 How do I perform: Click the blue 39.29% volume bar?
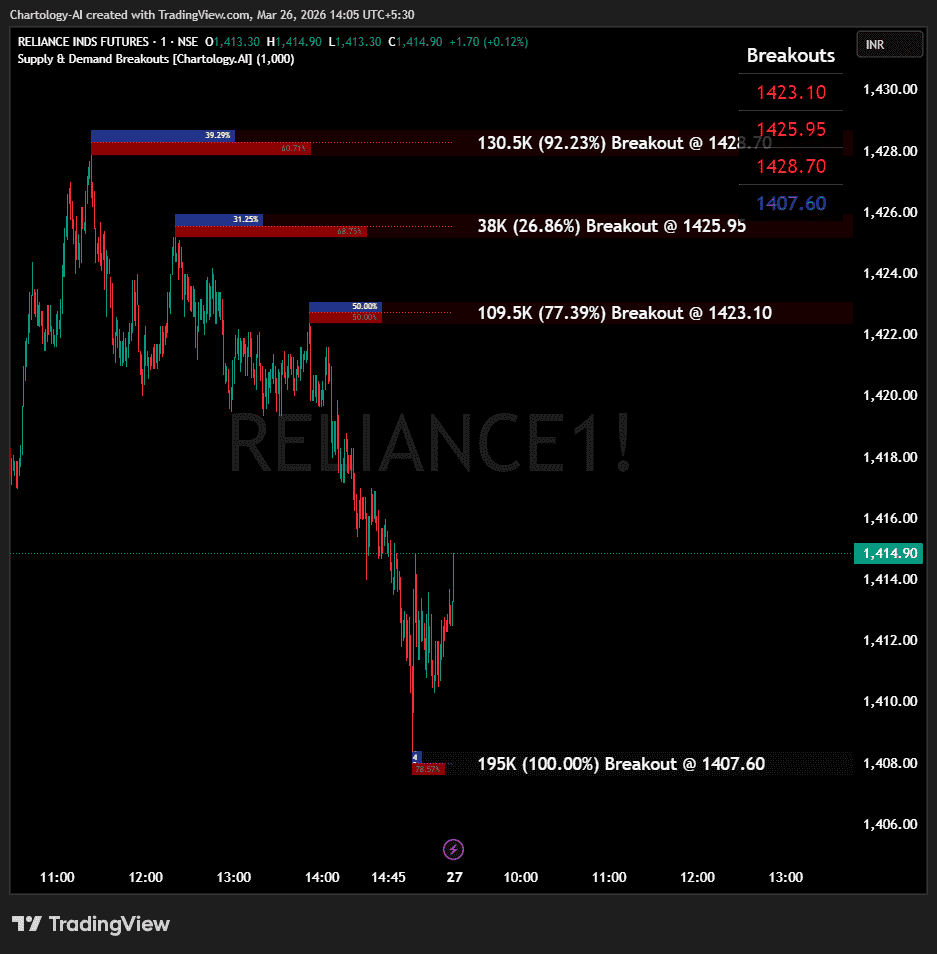point(163,135)
